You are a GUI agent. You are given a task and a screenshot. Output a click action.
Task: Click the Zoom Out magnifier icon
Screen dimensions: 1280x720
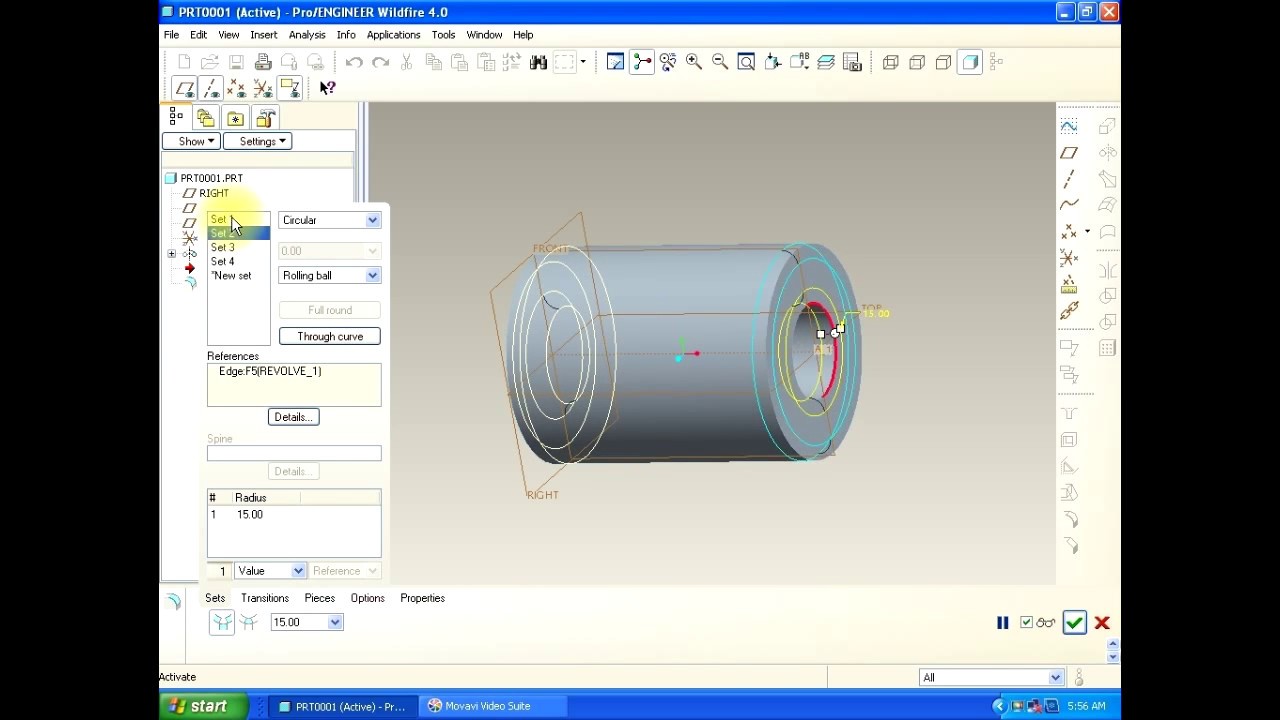point(720,62)
